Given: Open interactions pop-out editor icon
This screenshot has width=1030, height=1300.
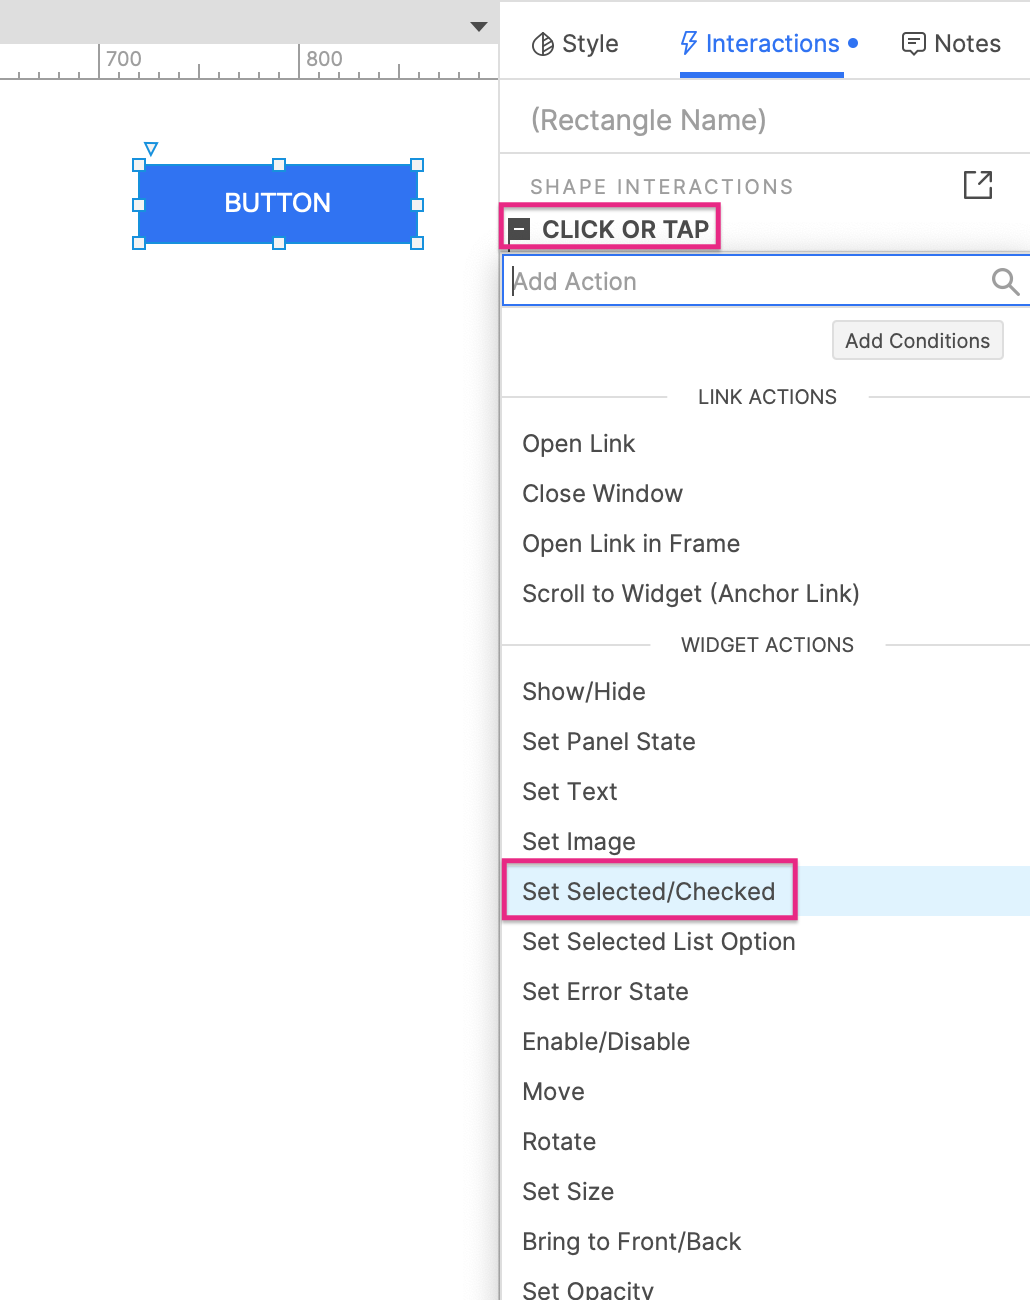Looking at the screenshot, I should [977, 185].
